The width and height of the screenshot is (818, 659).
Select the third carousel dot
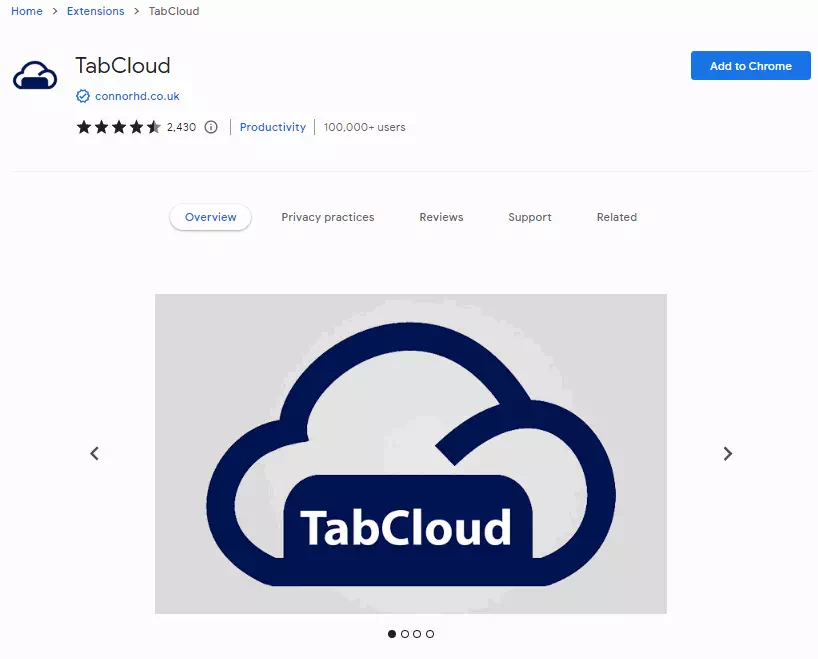click(x=417, y=634)
